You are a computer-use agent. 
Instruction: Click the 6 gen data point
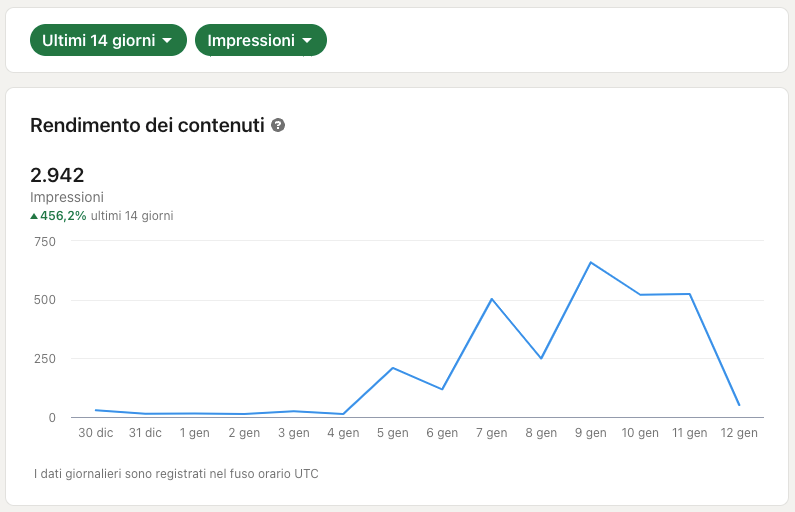point(442,389)
